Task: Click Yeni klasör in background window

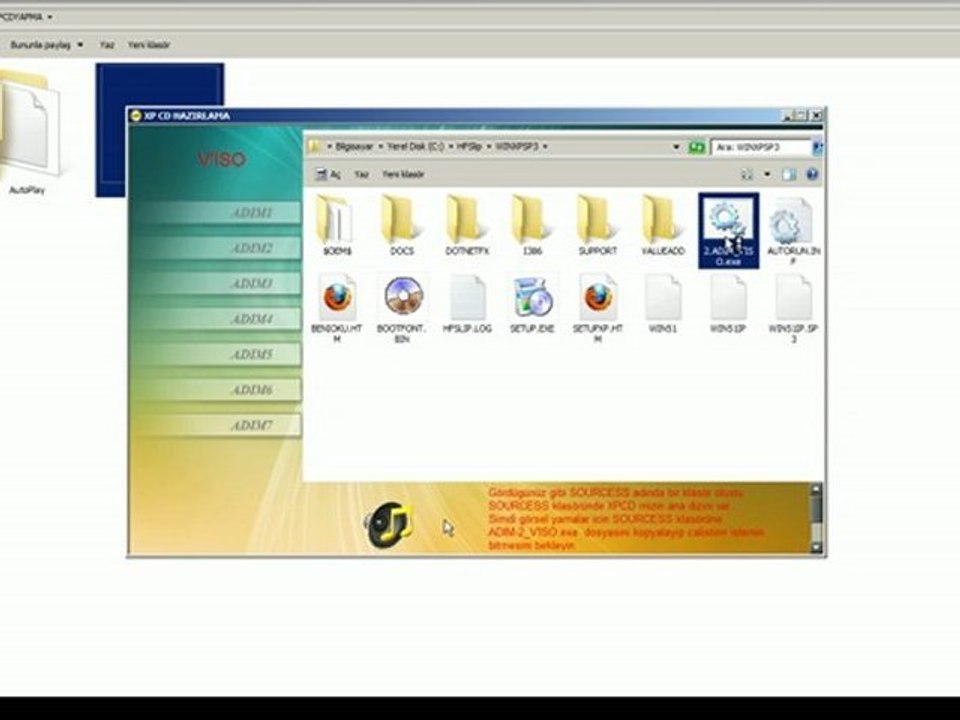Action: (x=149, y=45)
